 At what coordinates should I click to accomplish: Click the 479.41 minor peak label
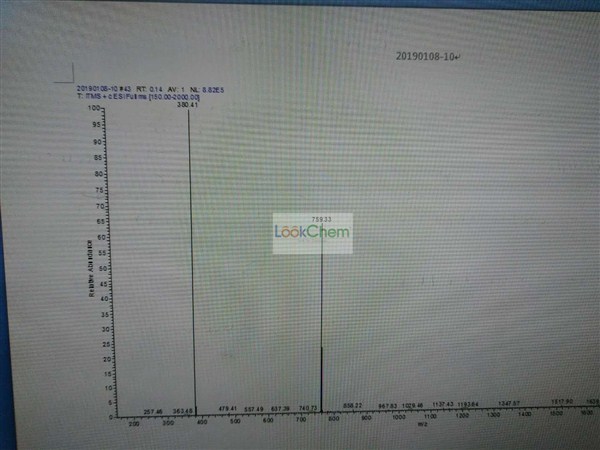(x=227, y=408)
